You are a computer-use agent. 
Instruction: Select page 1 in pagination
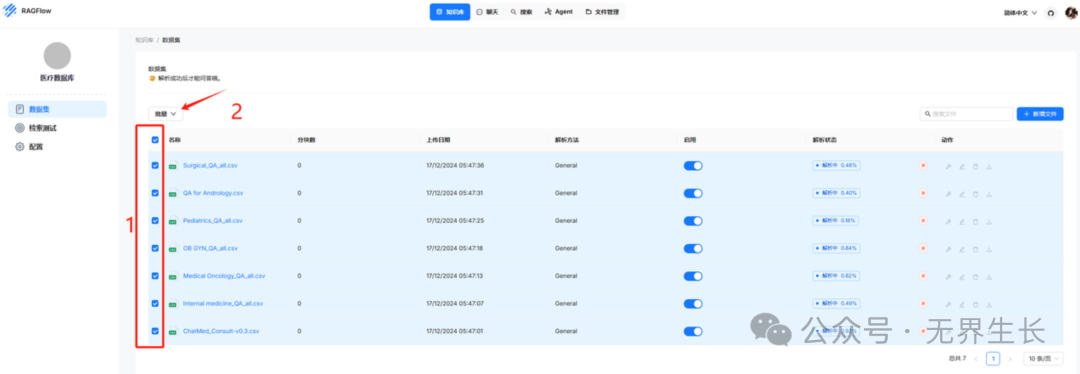[x=993, y=358]
